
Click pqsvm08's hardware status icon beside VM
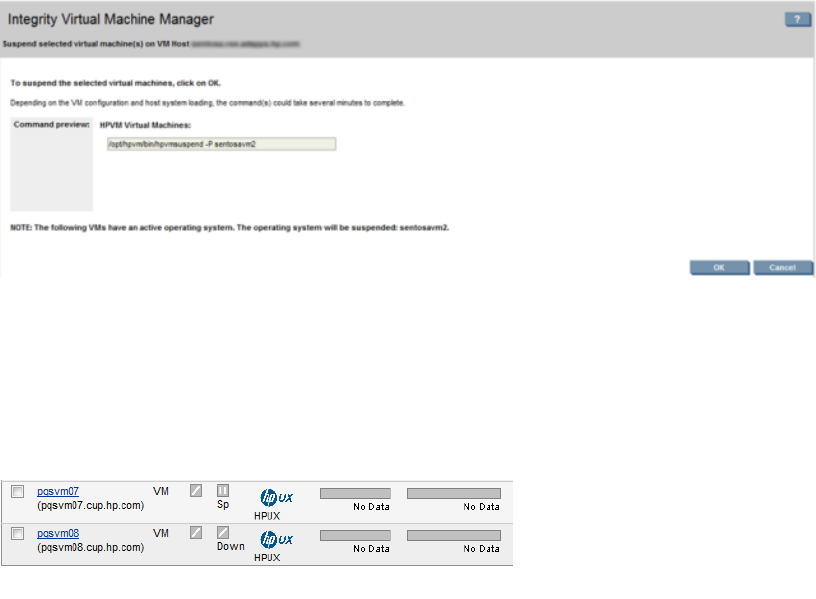pyautogui.click(x=196, y=533)
